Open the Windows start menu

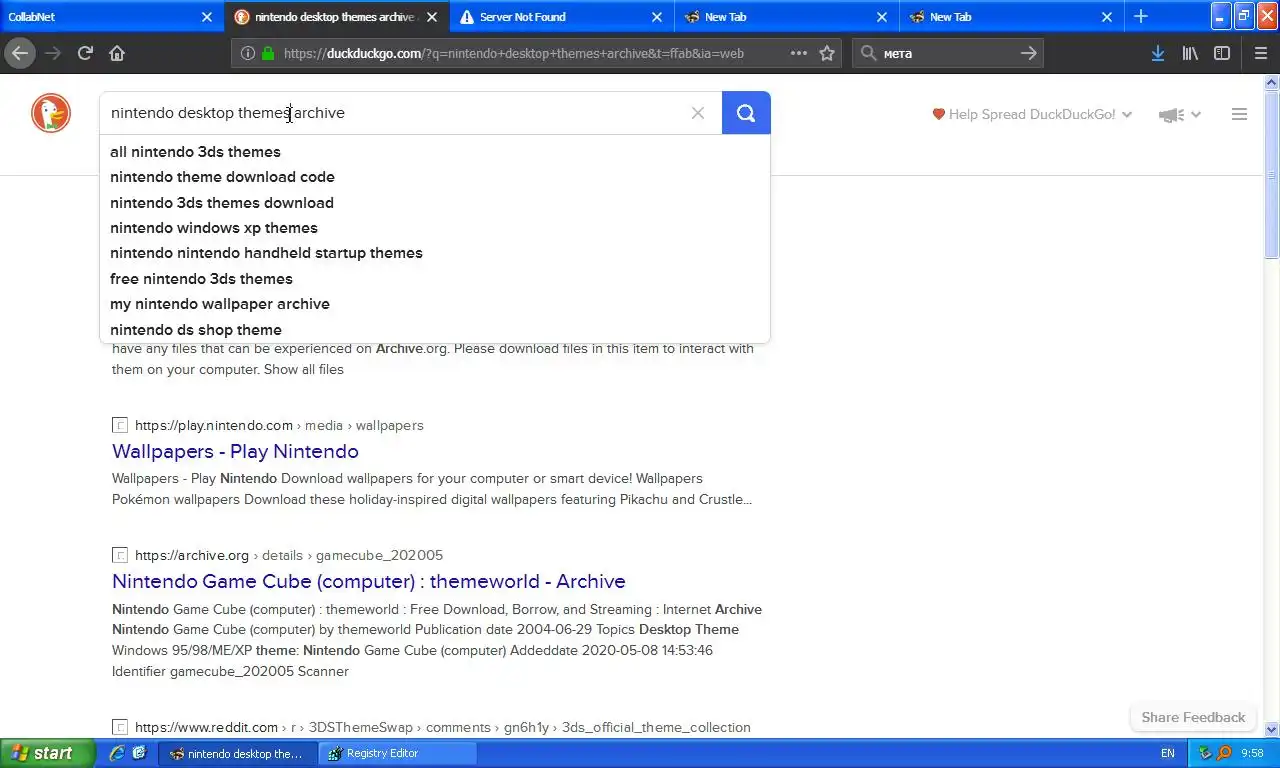[47, 753]
